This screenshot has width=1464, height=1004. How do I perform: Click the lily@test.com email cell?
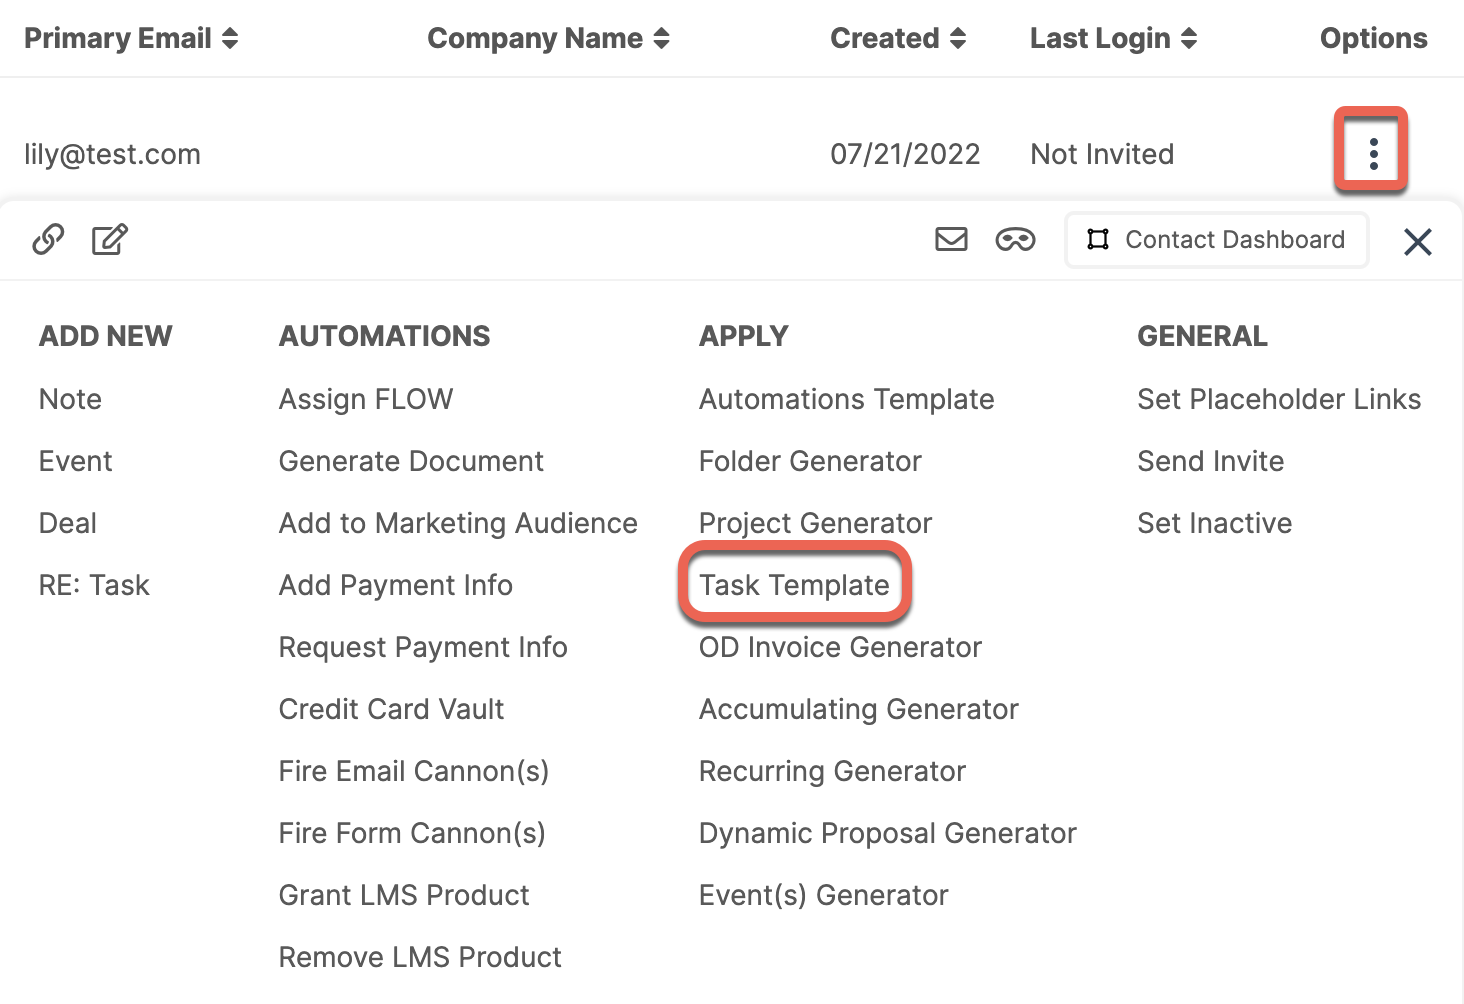click(112, 154)
